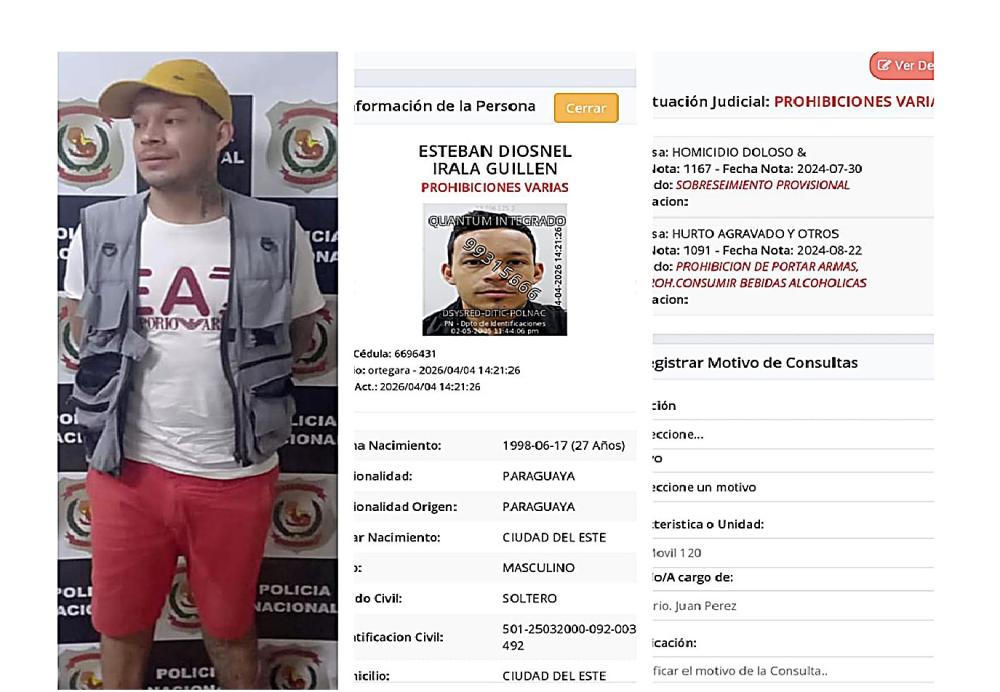Click the red Ver Detalle button
This screenshot has height=692, width=1000.
pos(902,65)
